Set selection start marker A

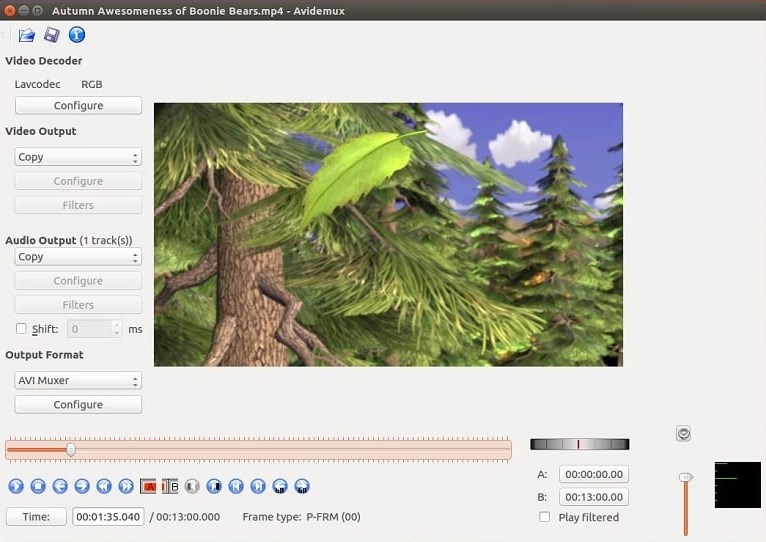coord(148,486)
